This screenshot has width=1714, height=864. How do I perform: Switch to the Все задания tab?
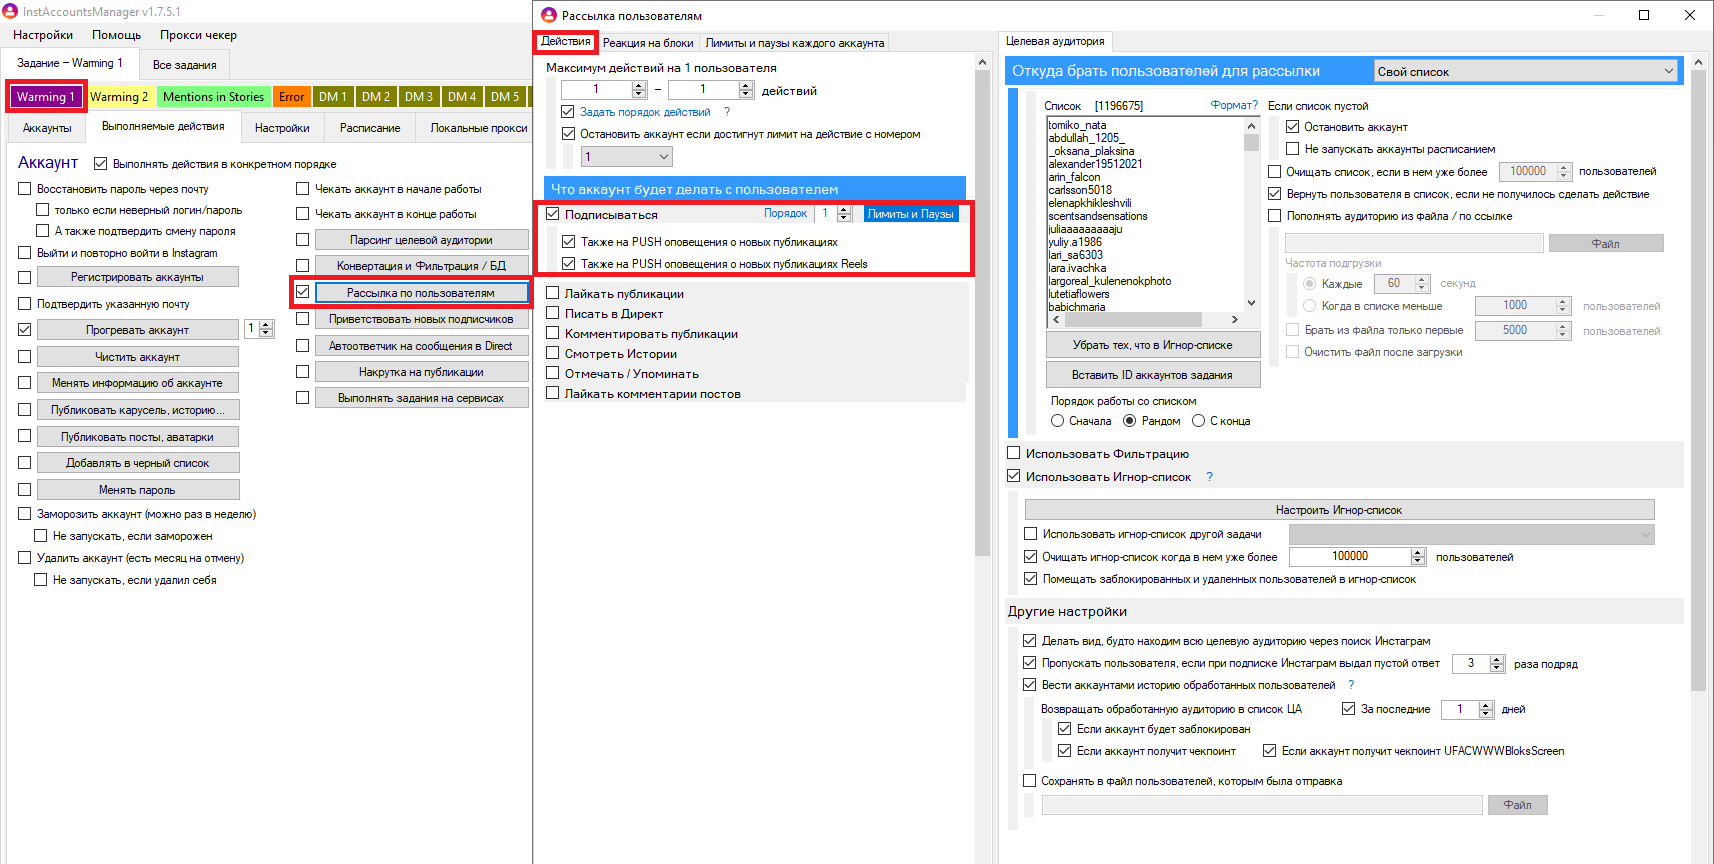185,65
